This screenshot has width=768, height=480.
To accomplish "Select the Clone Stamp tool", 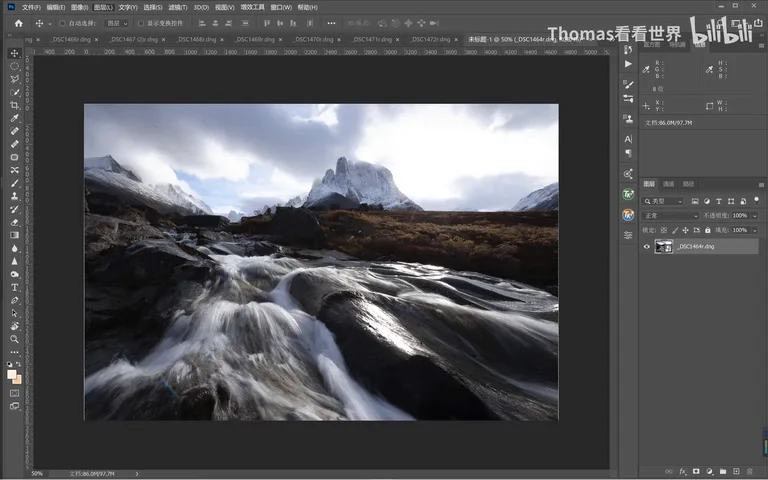I will pyautogui.click(x=15, y=196).
